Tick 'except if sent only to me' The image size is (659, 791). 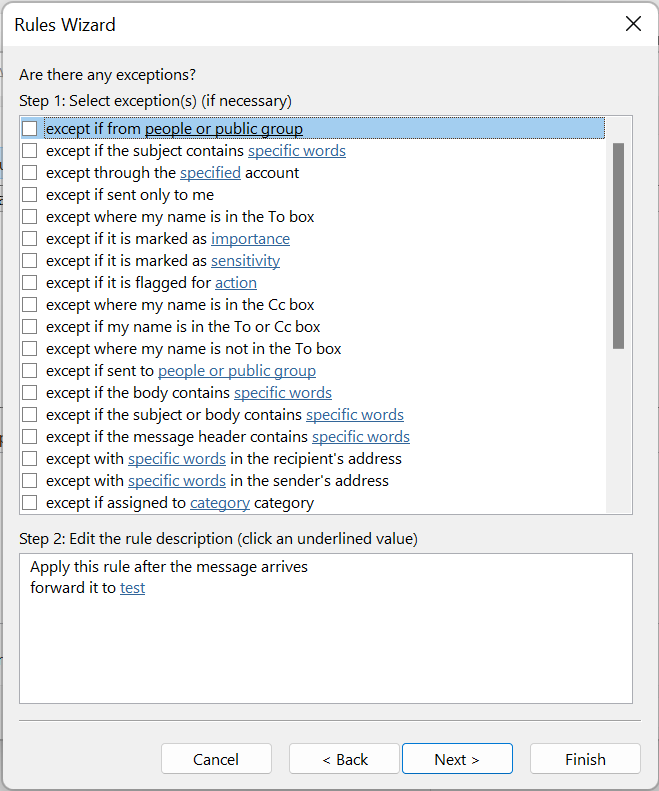(29, 195)
